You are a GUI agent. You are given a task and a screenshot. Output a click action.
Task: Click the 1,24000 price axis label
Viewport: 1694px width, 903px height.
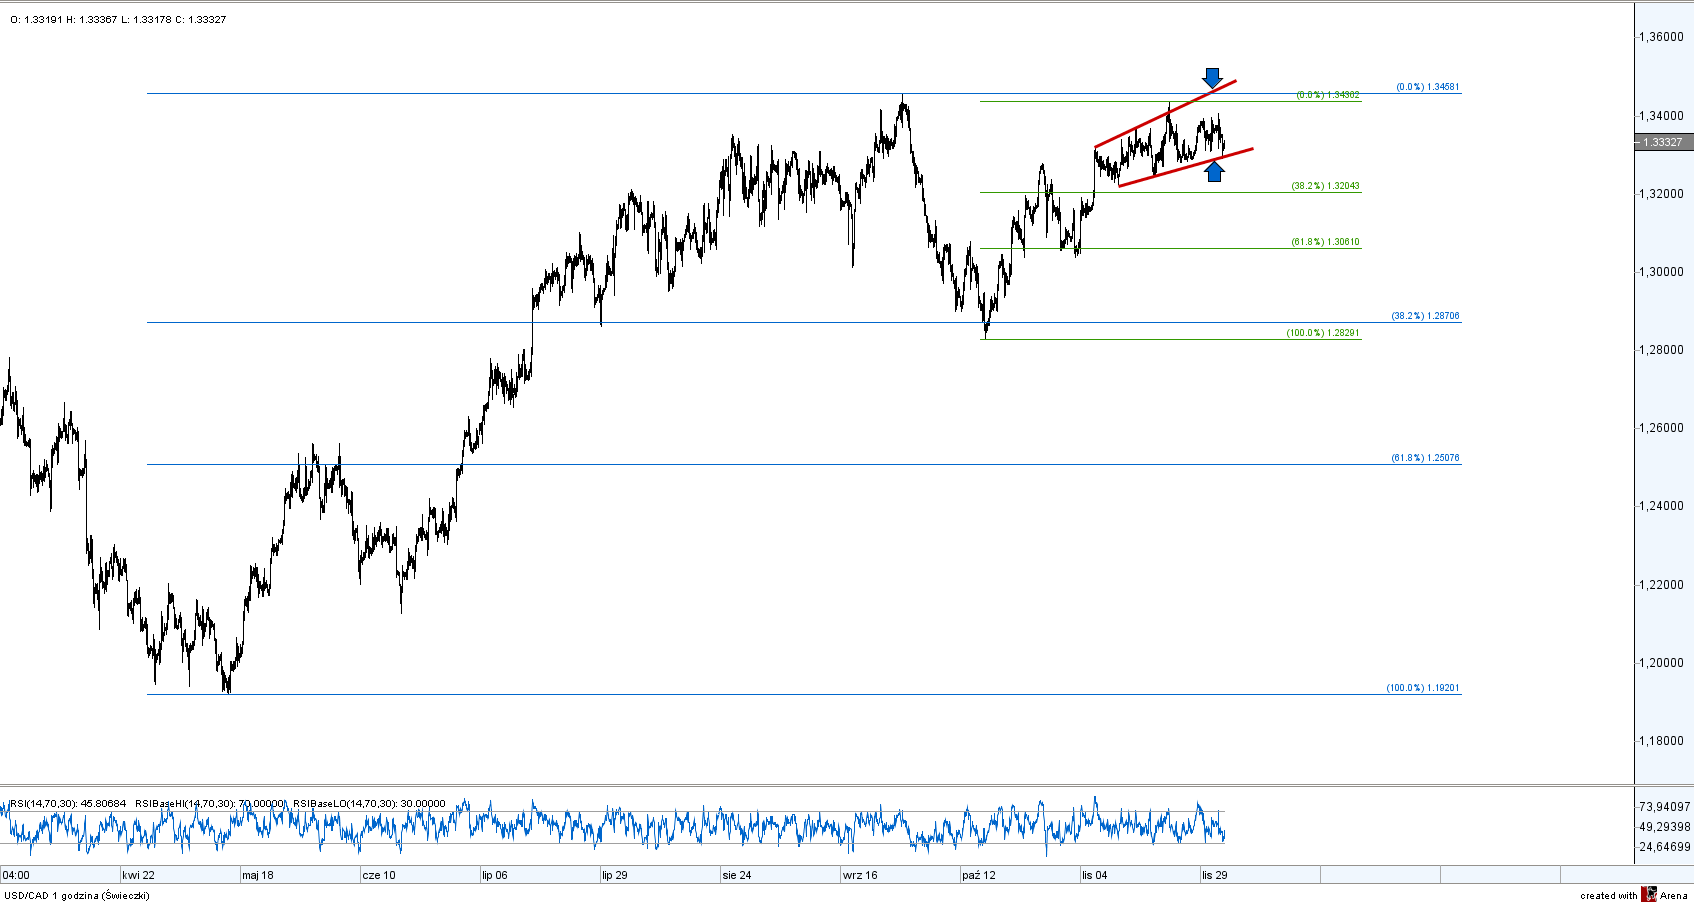1662,506
